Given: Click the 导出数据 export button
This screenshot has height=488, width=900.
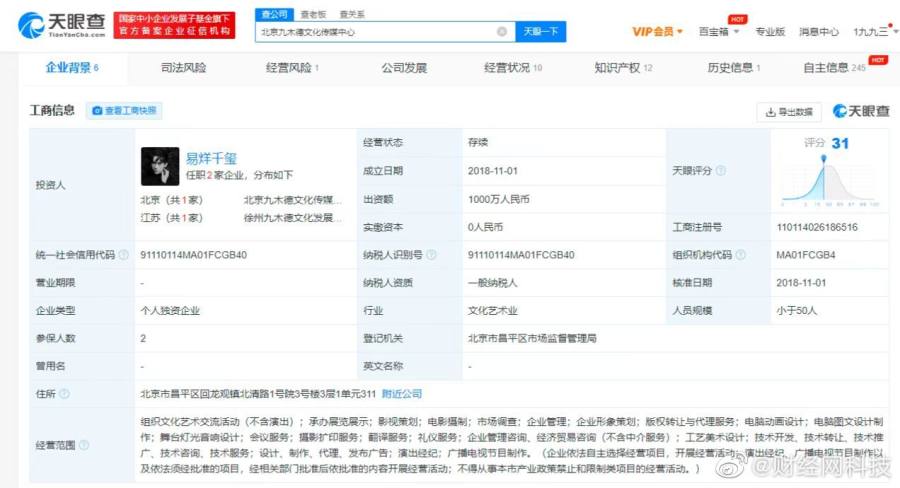Looking at the screenshot, I should (788, 111).
